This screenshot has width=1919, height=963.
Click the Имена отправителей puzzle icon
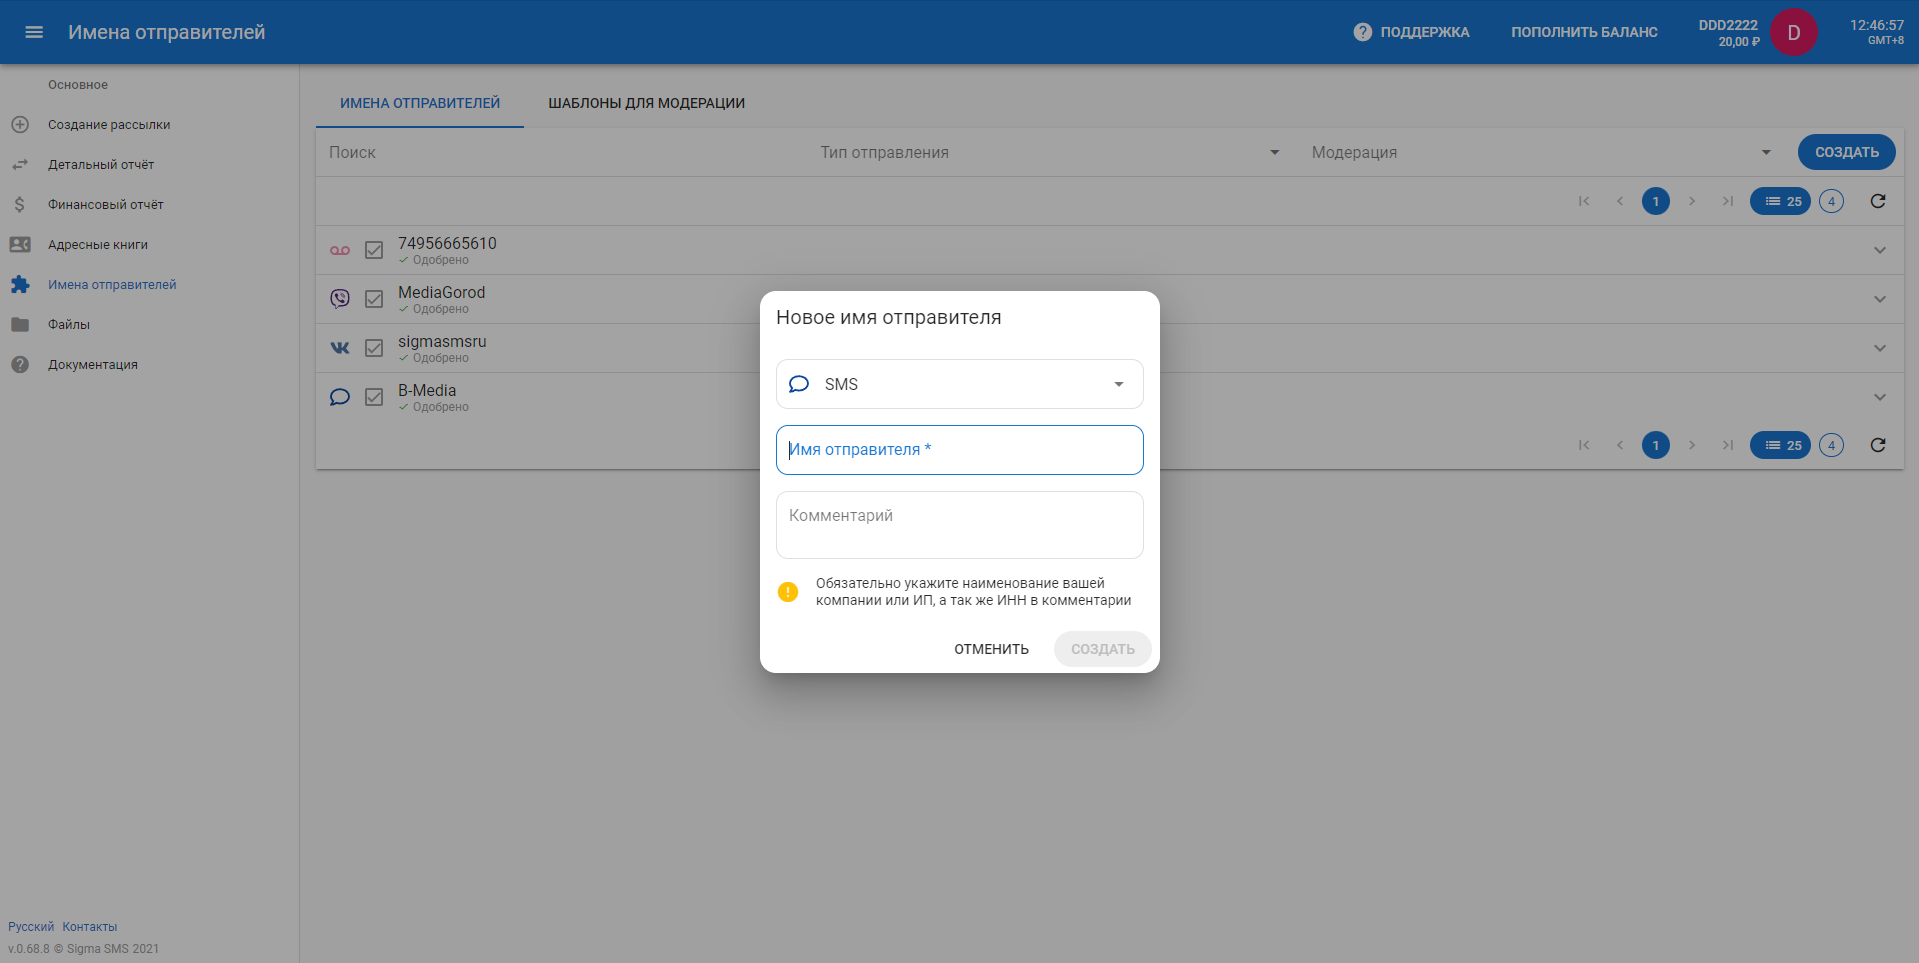click(20, 285)
